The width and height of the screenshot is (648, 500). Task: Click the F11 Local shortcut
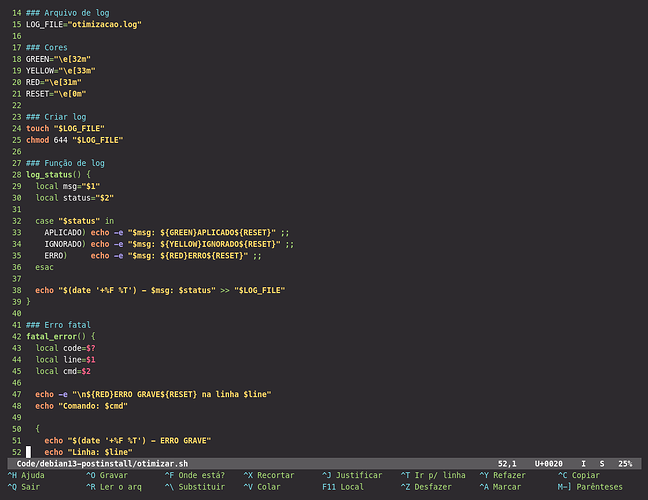click(x=343, y=487)
